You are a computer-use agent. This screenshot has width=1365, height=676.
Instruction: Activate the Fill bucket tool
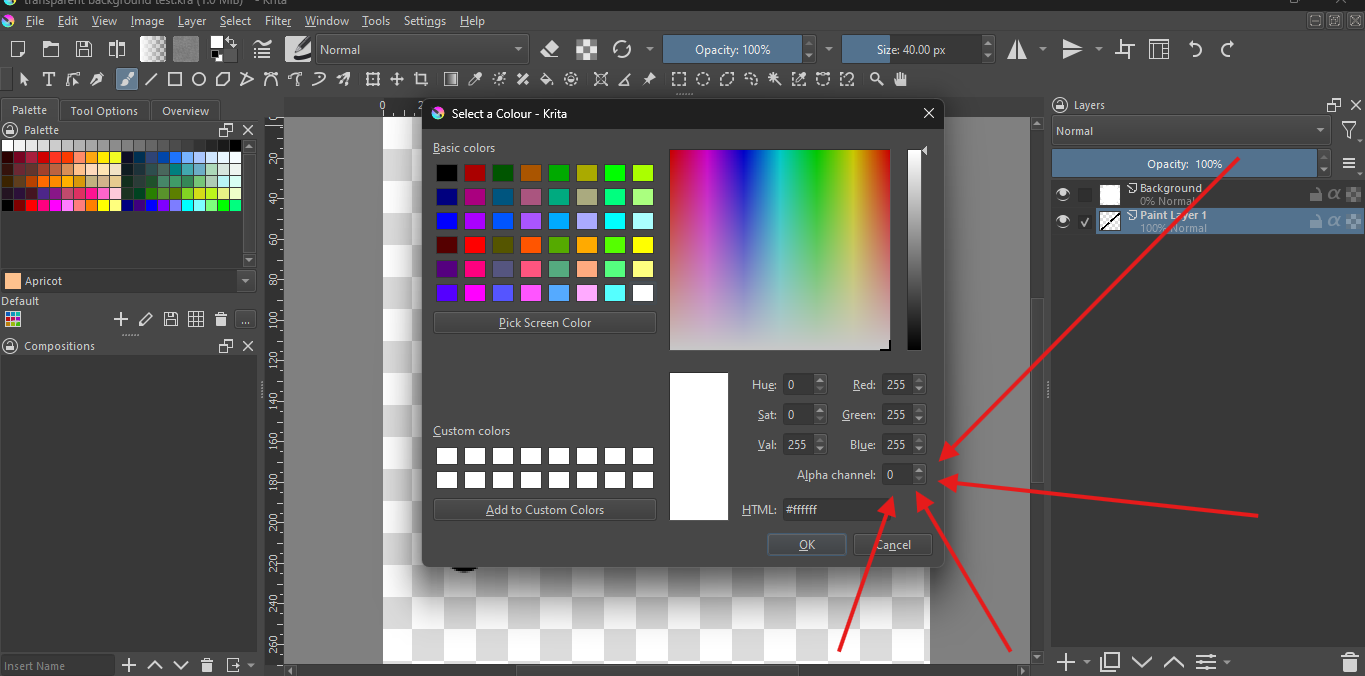pos(546,79)
